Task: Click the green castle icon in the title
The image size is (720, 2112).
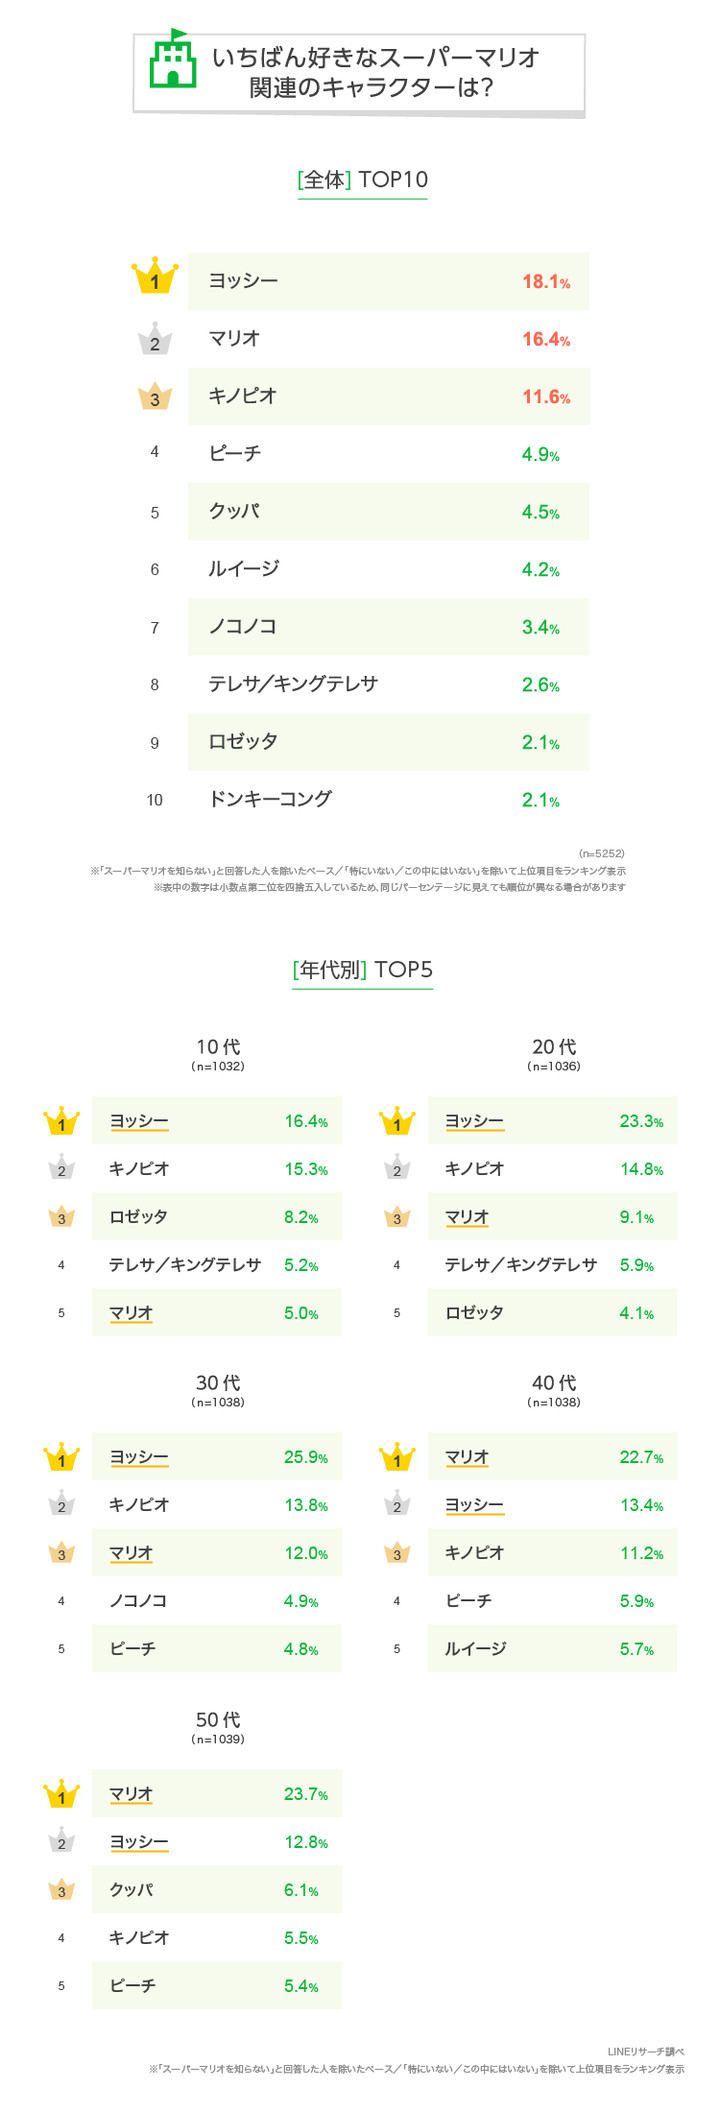Action: (x=172, y=62)
